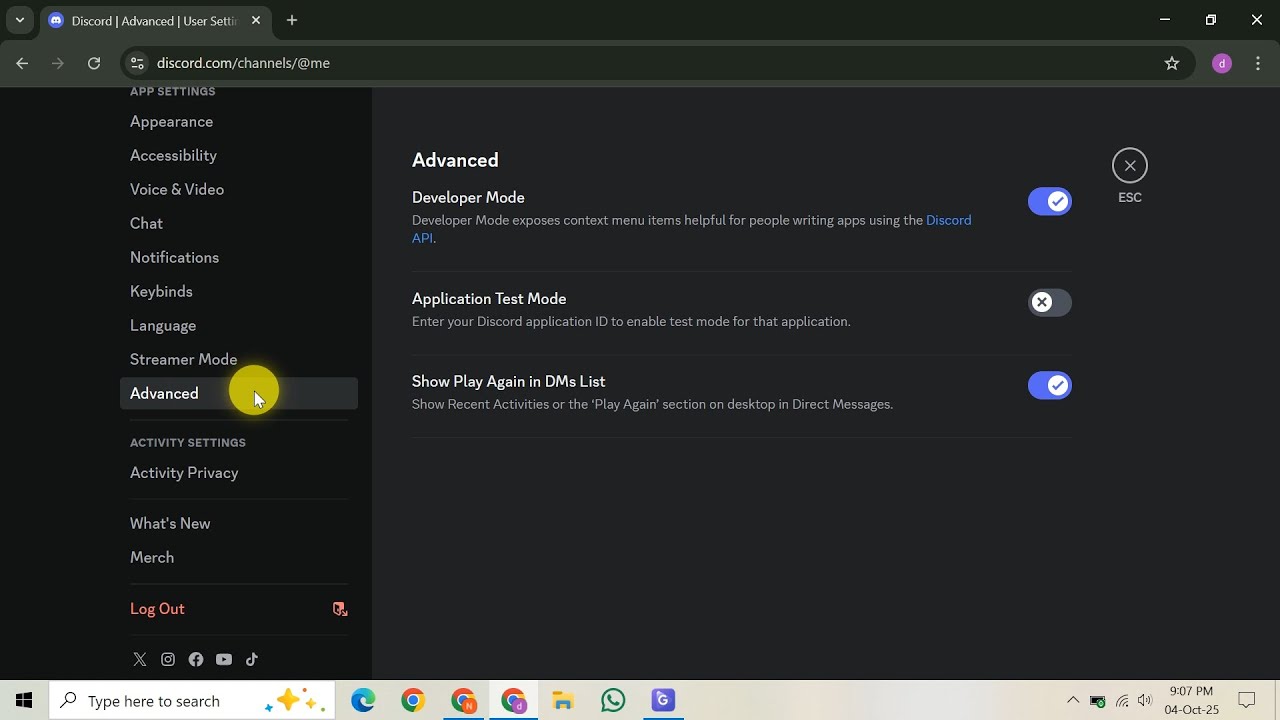Screen dimensions: 1280x720
Task: Open Chrome with orange N profile badge
Action: pyautogui.click(x=463, y=701)
